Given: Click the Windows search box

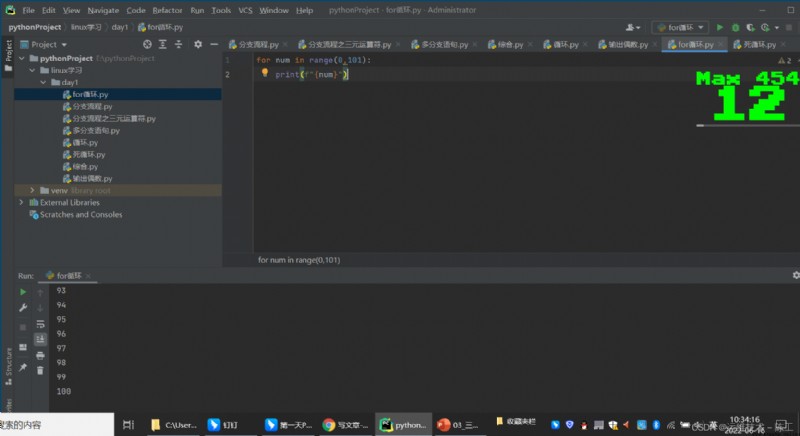Looking at the screenshot, I should (x=57, y=424).
